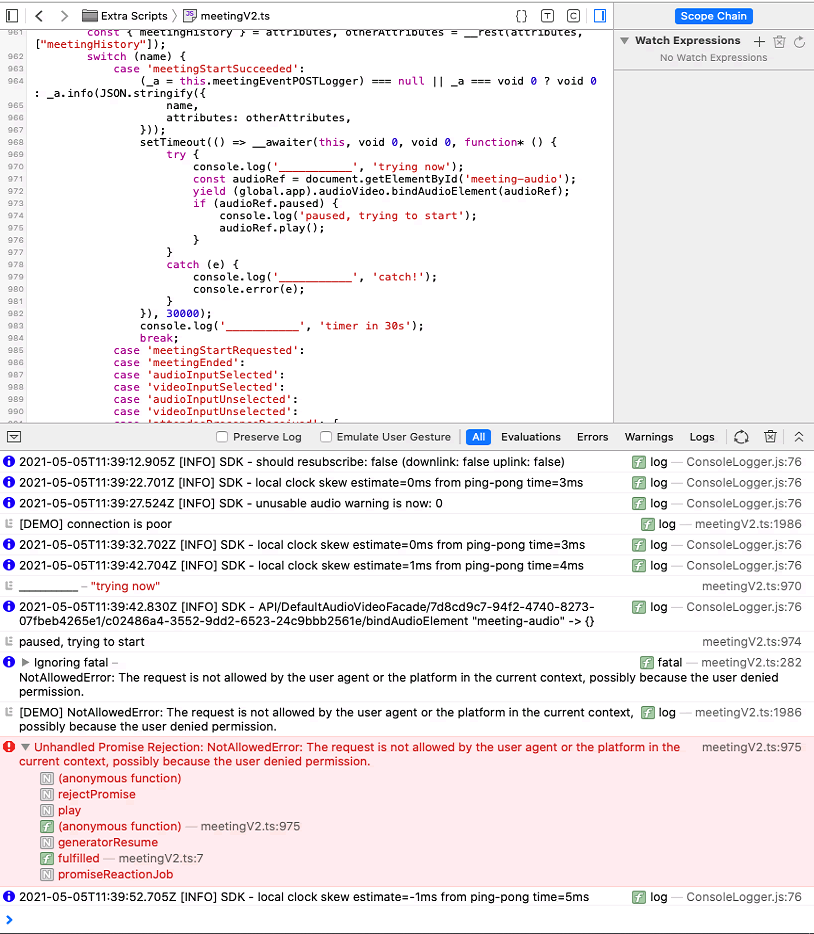Check the Emulate User Gesture checkbox
This screenshot has width=814, height=934.
click(325, 436)
